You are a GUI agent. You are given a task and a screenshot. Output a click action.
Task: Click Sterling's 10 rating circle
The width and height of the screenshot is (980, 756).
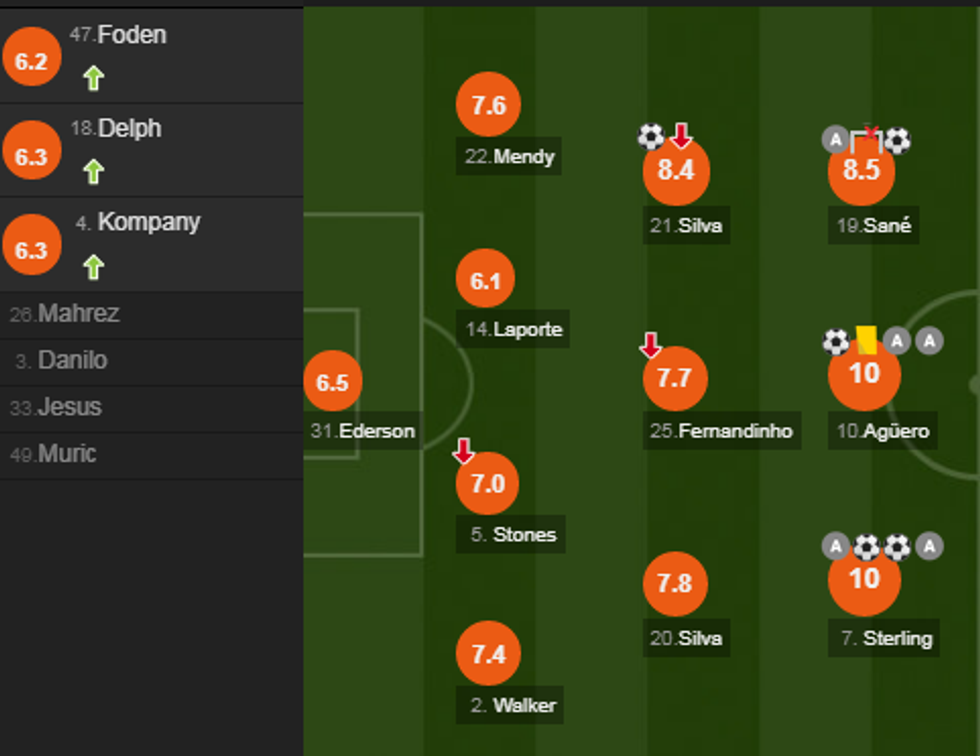[864, 579]
